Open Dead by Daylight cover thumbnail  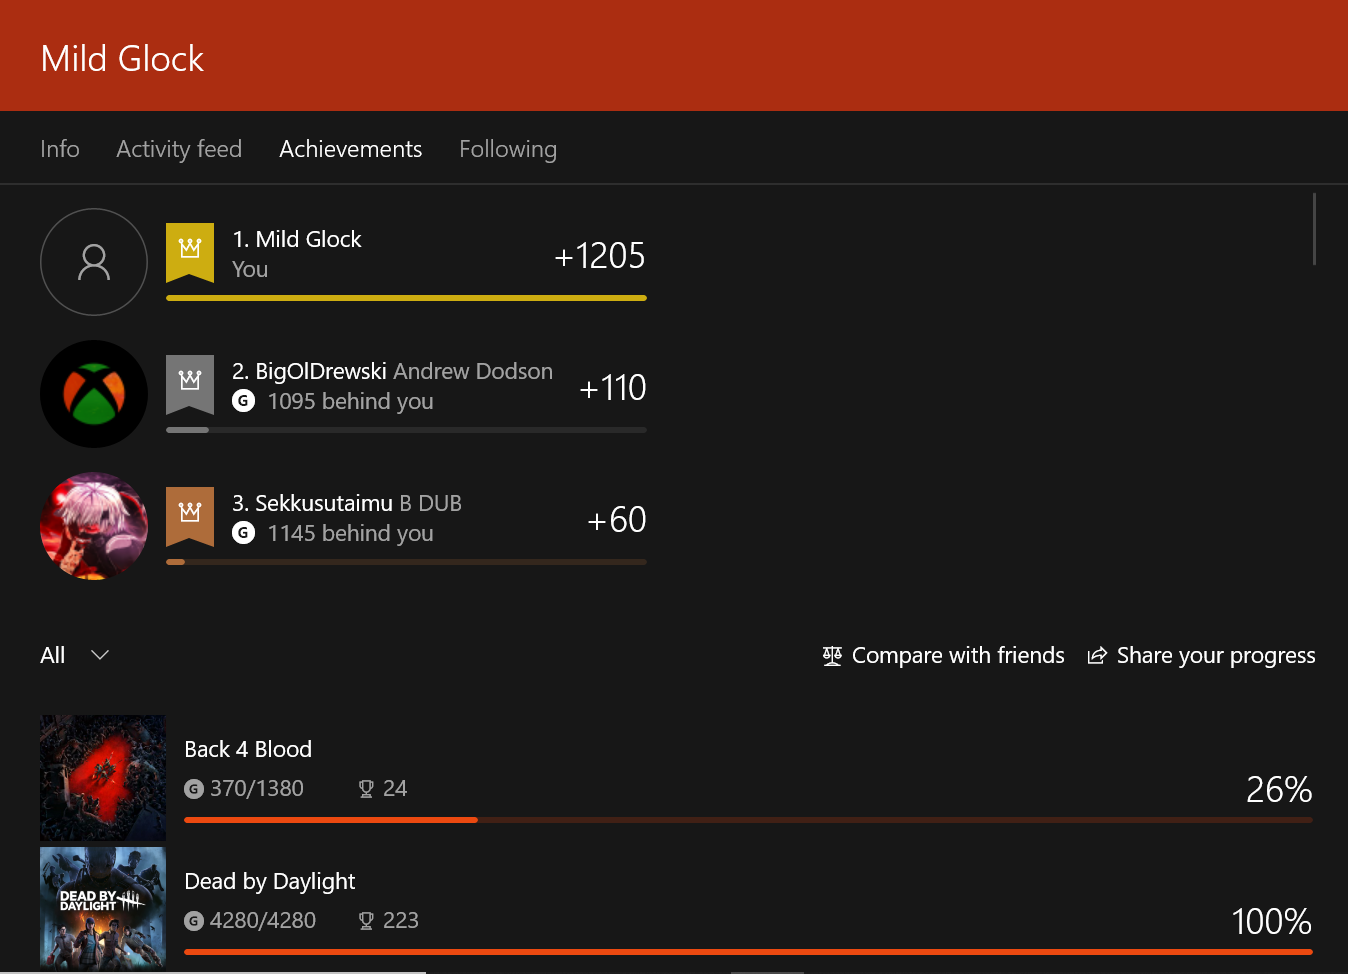pos(103,909)
